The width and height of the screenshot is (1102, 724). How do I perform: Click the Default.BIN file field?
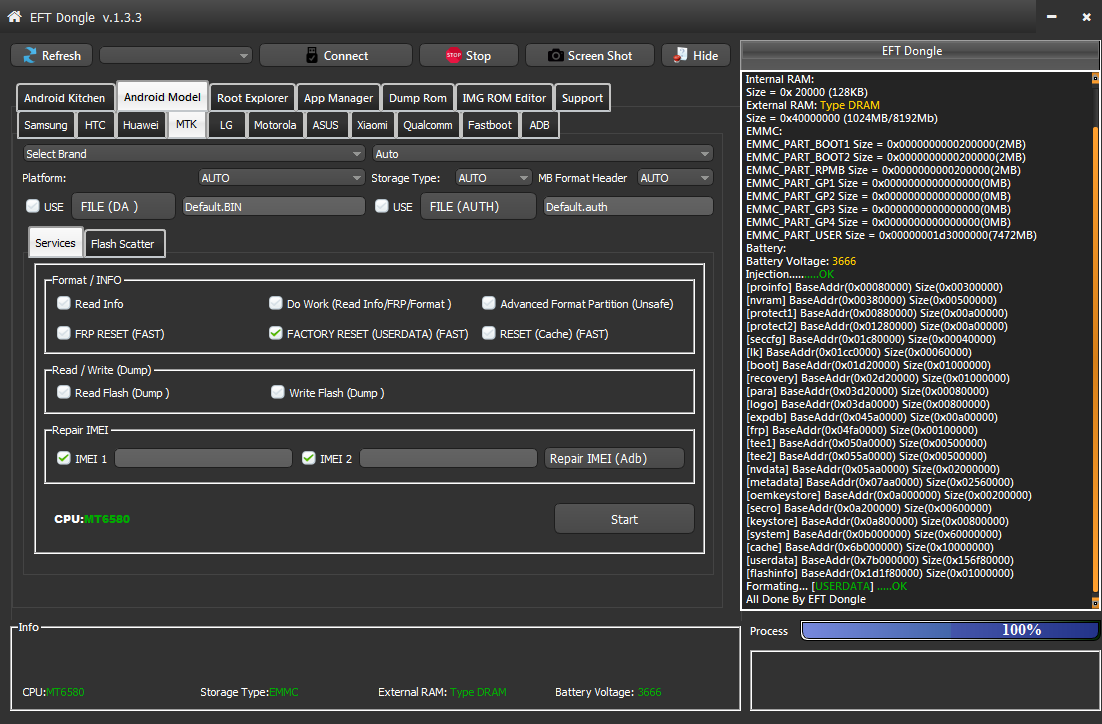tap(273, 207)
